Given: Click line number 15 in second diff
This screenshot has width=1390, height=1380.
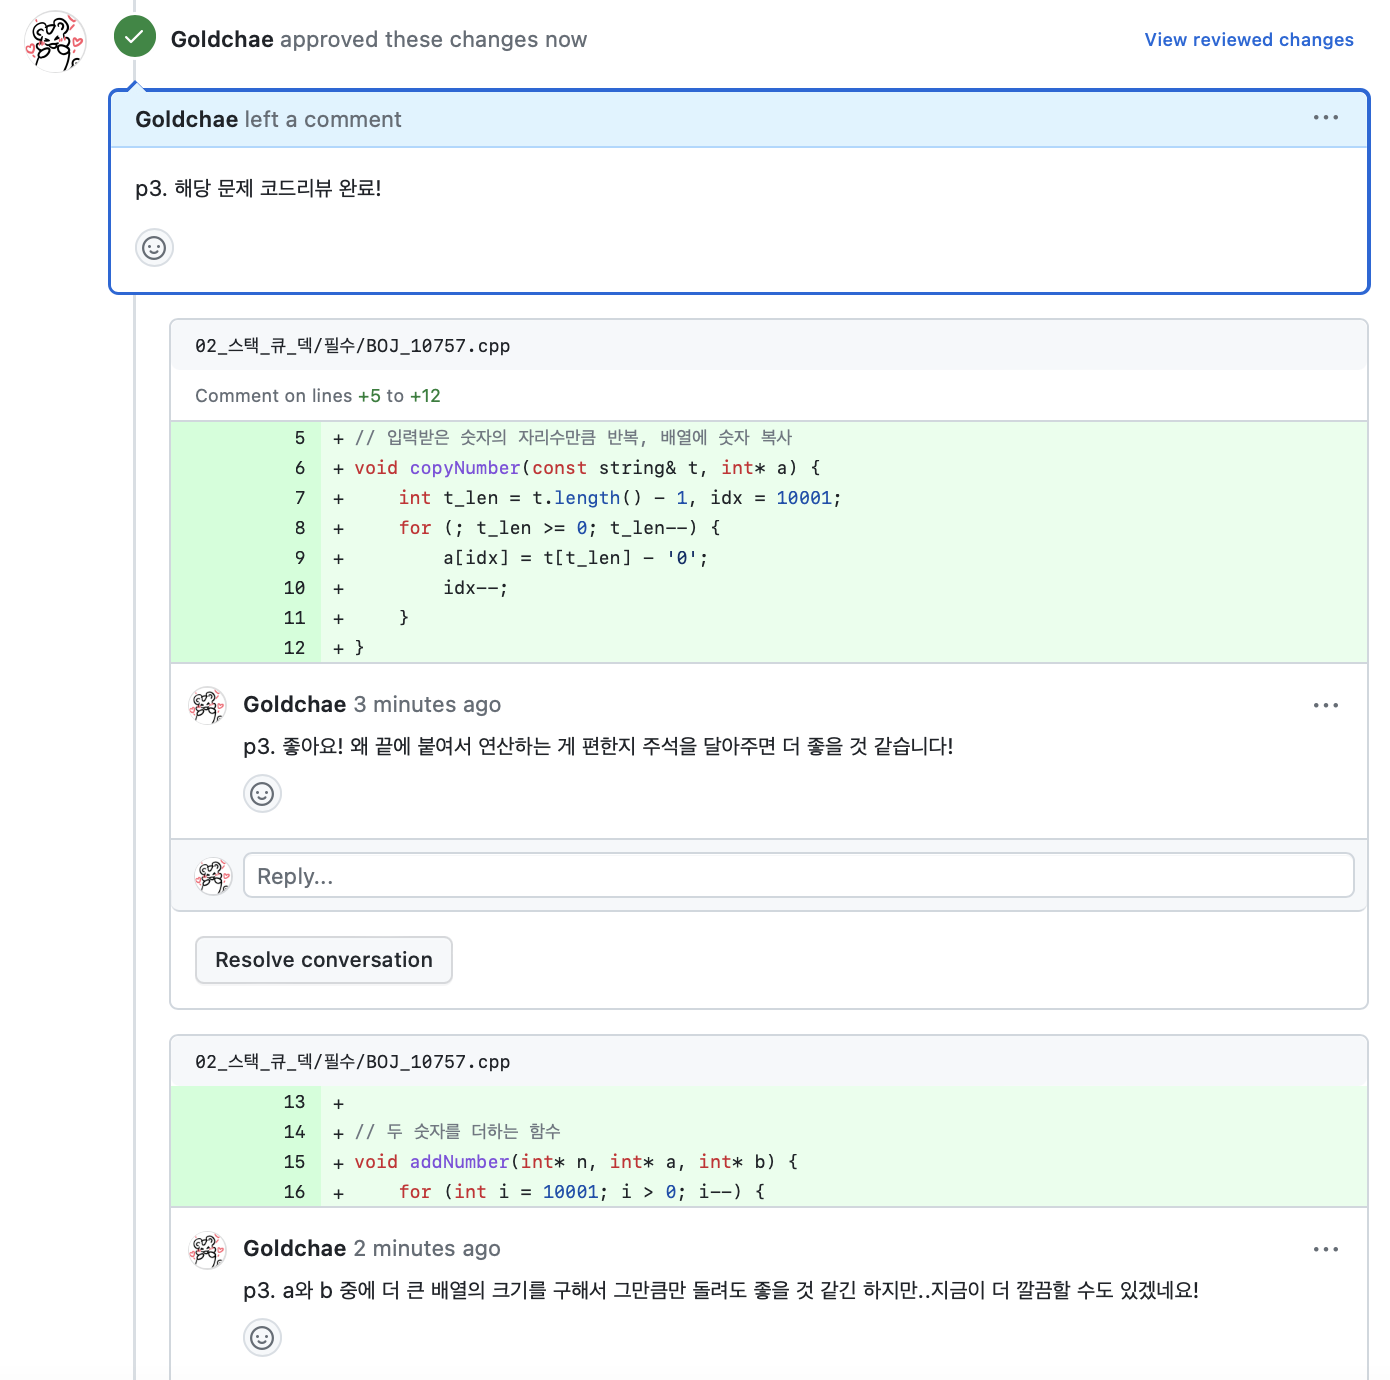Looking at the screenshot, I should click(x=294, y=1162).
